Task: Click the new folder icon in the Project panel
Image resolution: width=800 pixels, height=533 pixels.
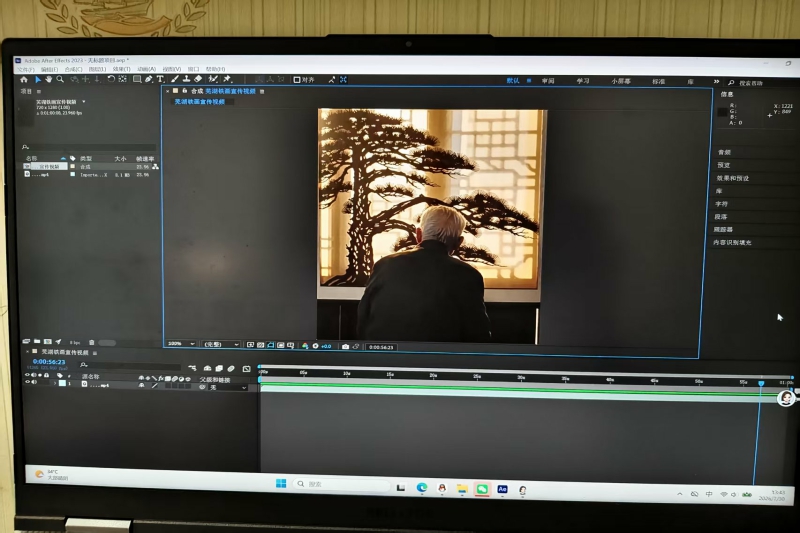Action: click(37, 341)
